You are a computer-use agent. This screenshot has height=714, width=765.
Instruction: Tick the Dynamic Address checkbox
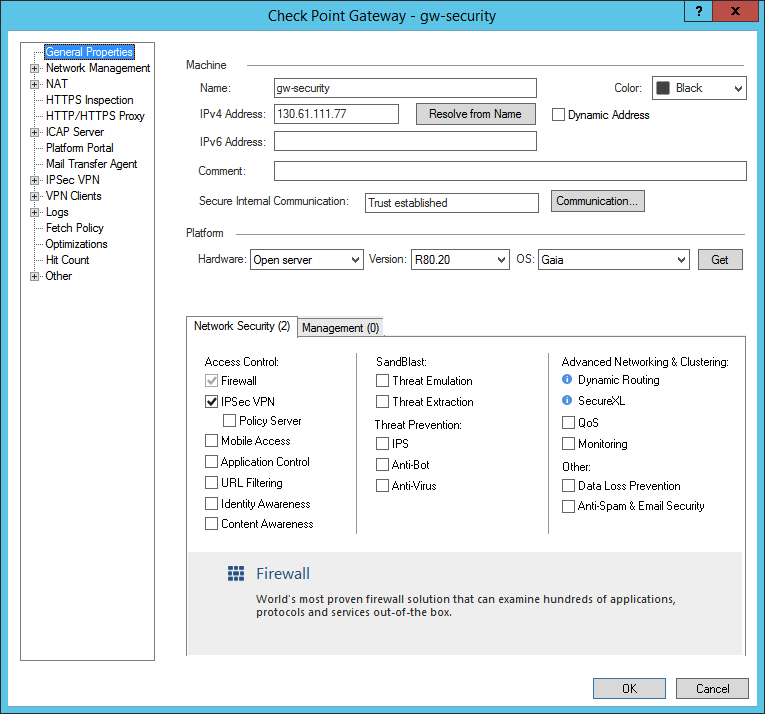point(559,115)
